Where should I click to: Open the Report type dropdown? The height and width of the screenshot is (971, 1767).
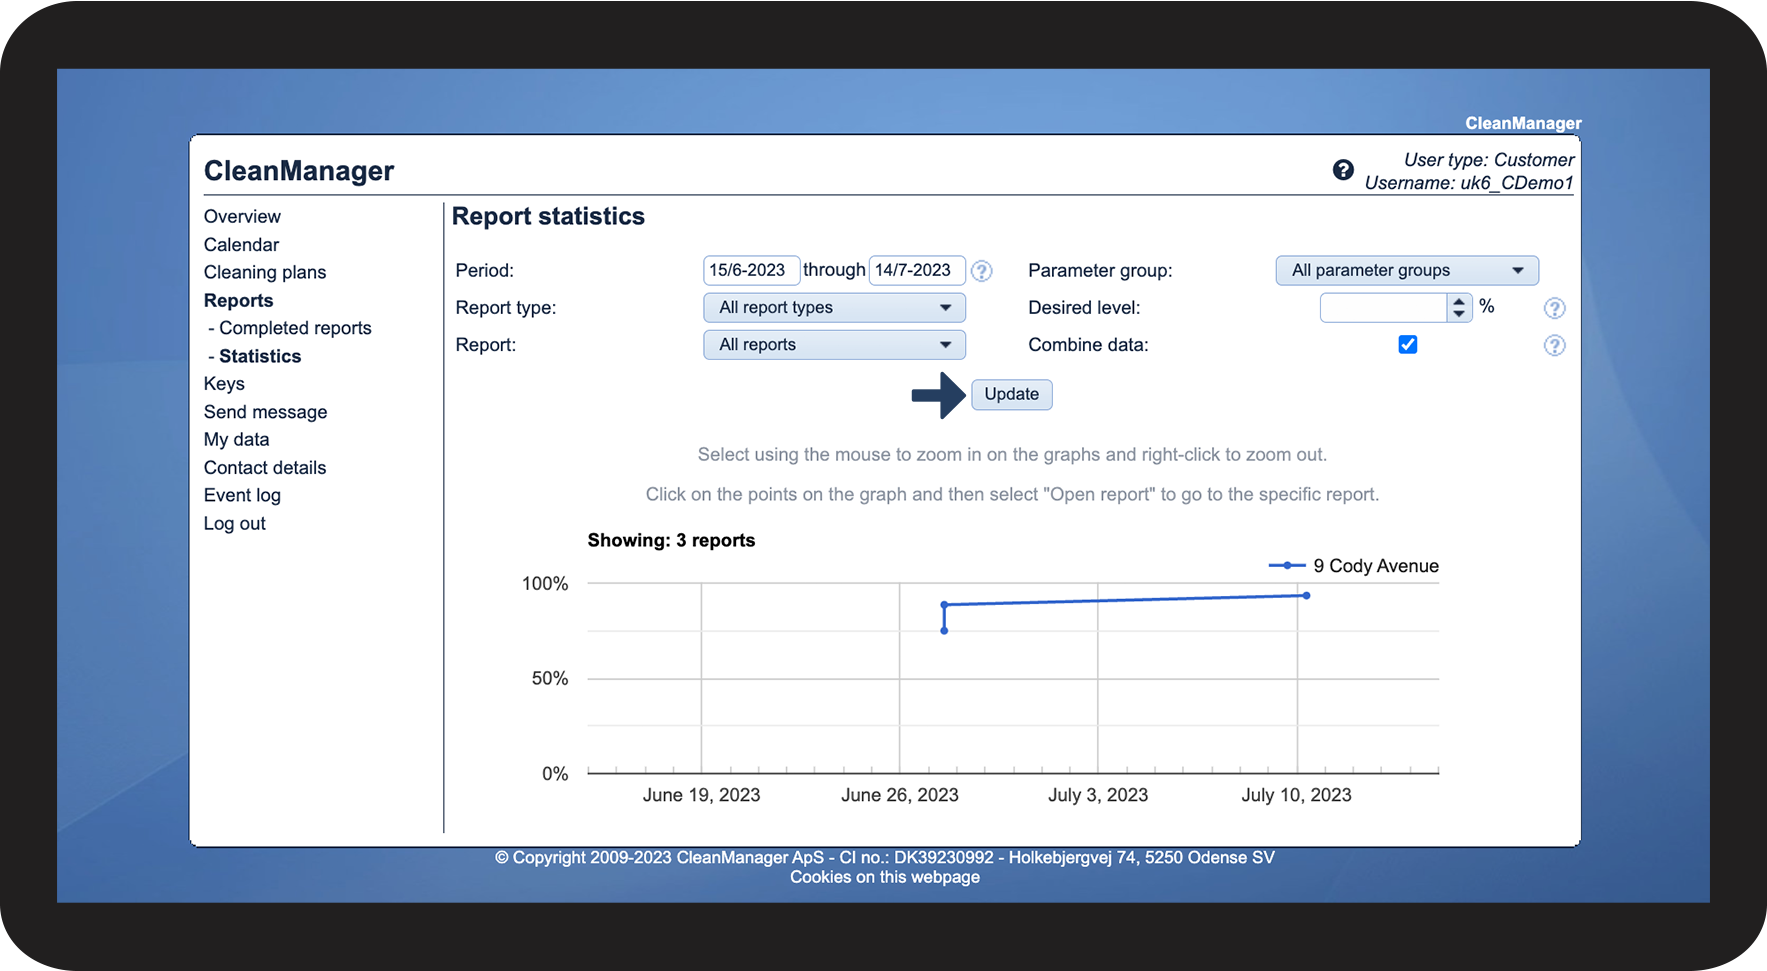pyautogui.click(x=834, y=307)
